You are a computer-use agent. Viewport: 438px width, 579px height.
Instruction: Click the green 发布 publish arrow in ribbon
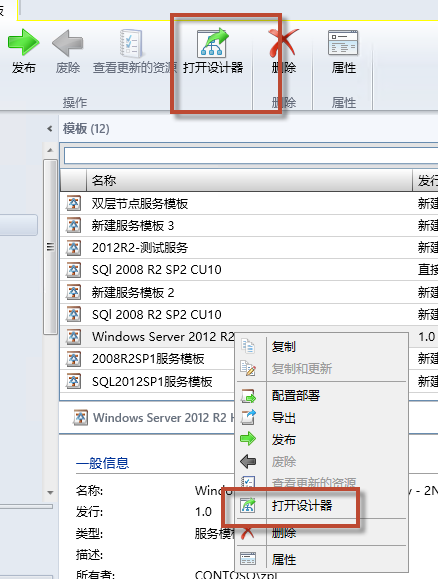[x=23, y=42]
